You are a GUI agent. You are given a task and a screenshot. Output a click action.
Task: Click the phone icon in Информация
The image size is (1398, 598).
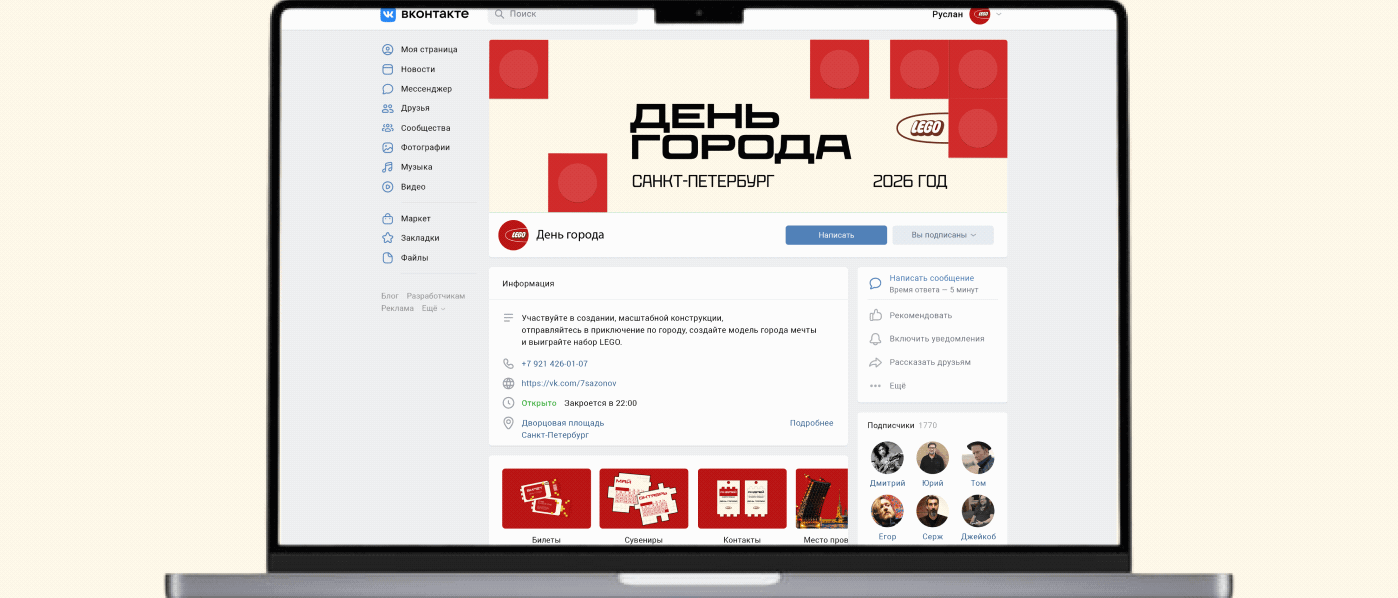[508, 364]
